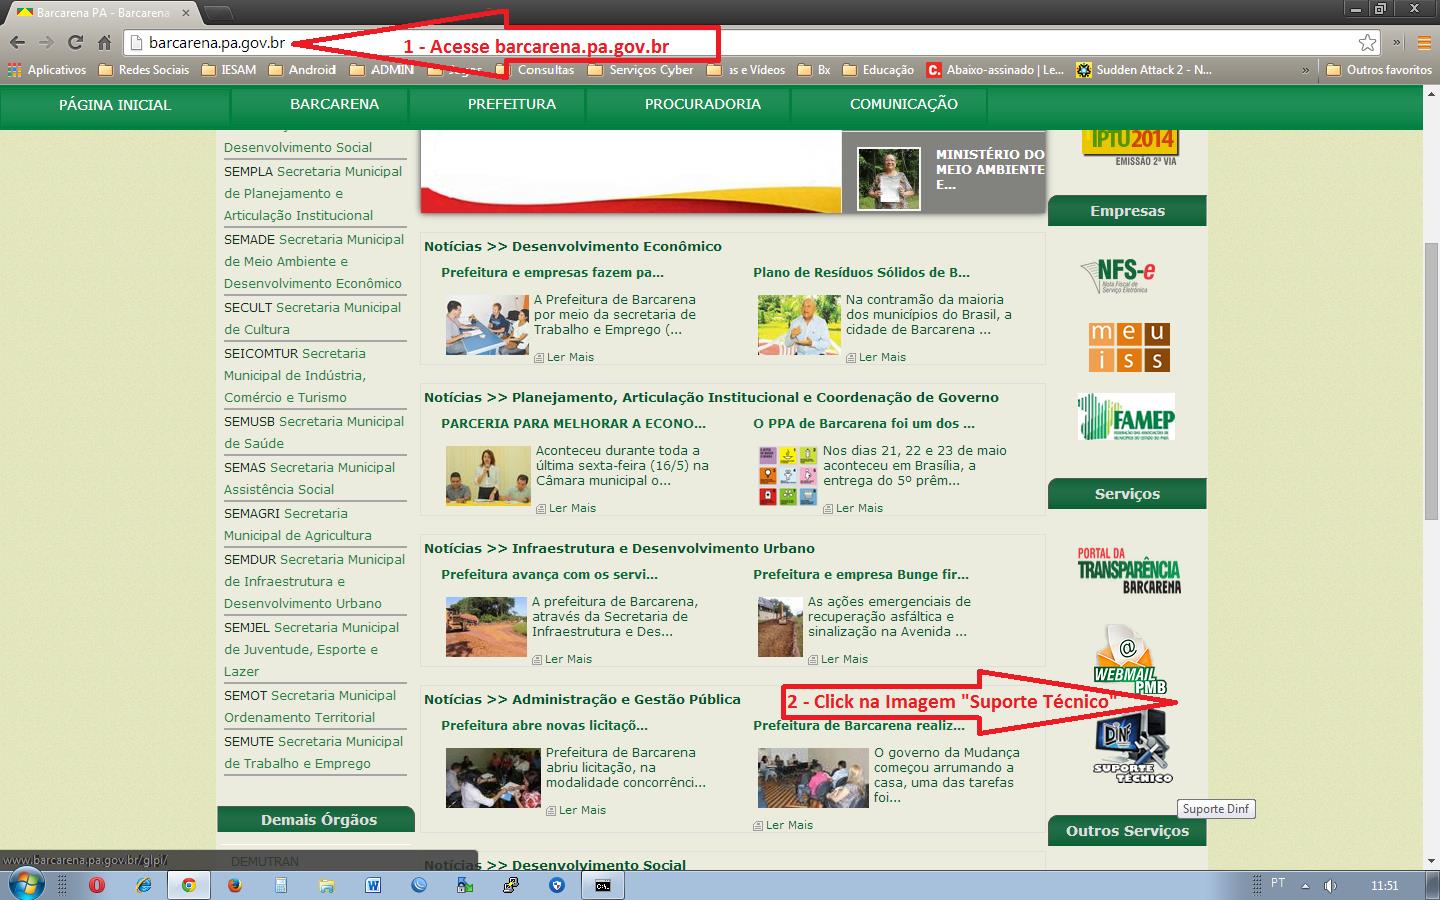Image resolution: width=1440 pixels, height=900 pixels.
Task: Open 'O PPA de Barcarena foi um dos' headline
Action: 864,423
